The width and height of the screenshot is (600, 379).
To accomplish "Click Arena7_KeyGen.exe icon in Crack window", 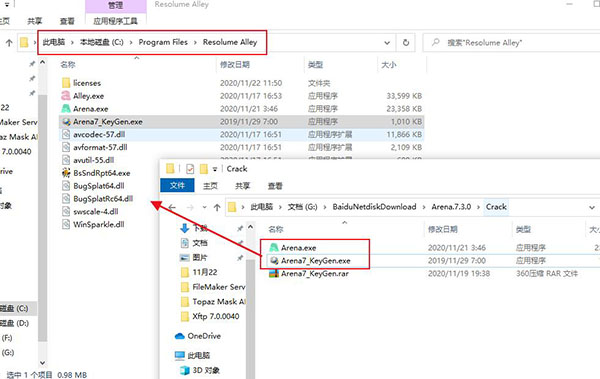I will pos(274,261).
